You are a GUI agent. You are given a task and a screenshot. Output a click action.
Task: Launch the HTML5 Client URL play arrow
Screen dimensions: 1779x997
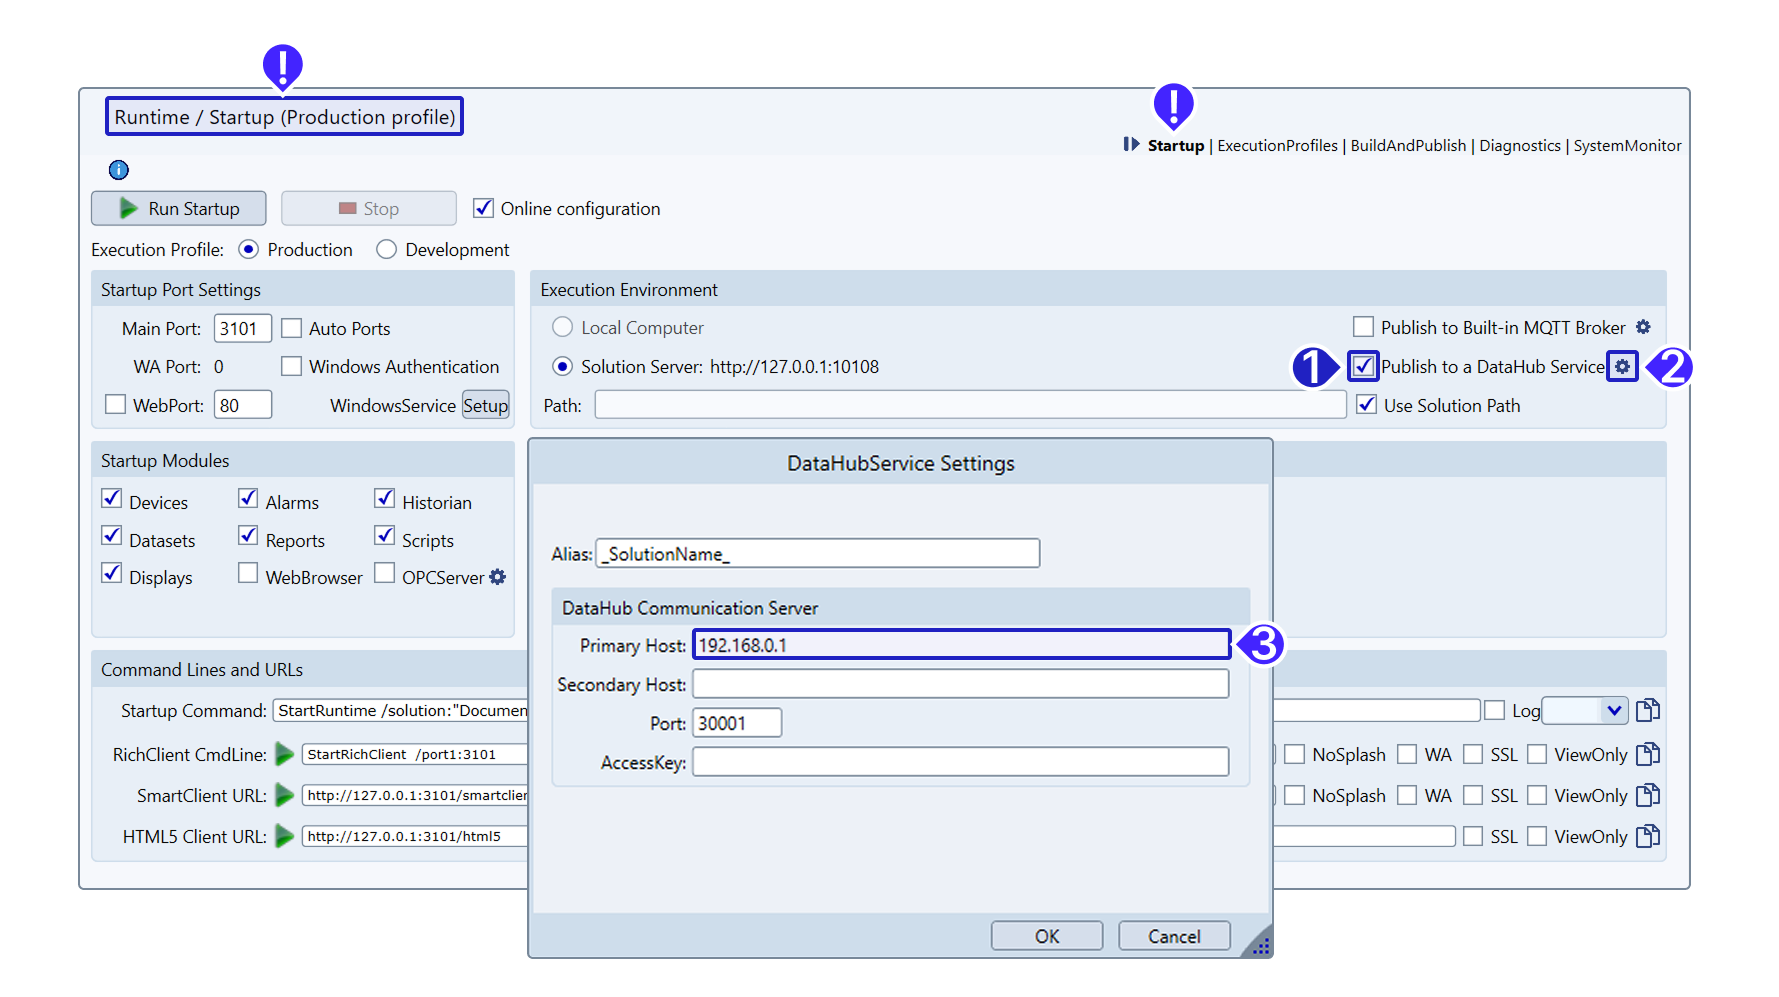point(285,836)
